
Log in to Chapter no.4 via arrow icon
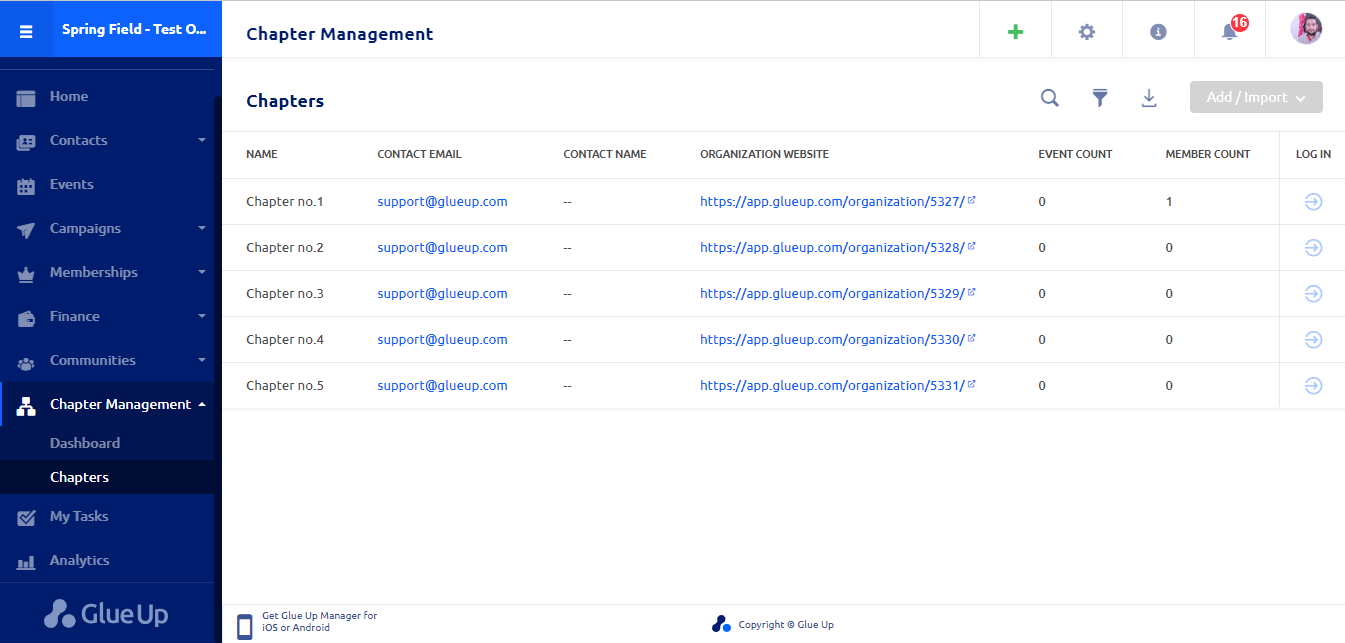click(x=1314, y=340)
